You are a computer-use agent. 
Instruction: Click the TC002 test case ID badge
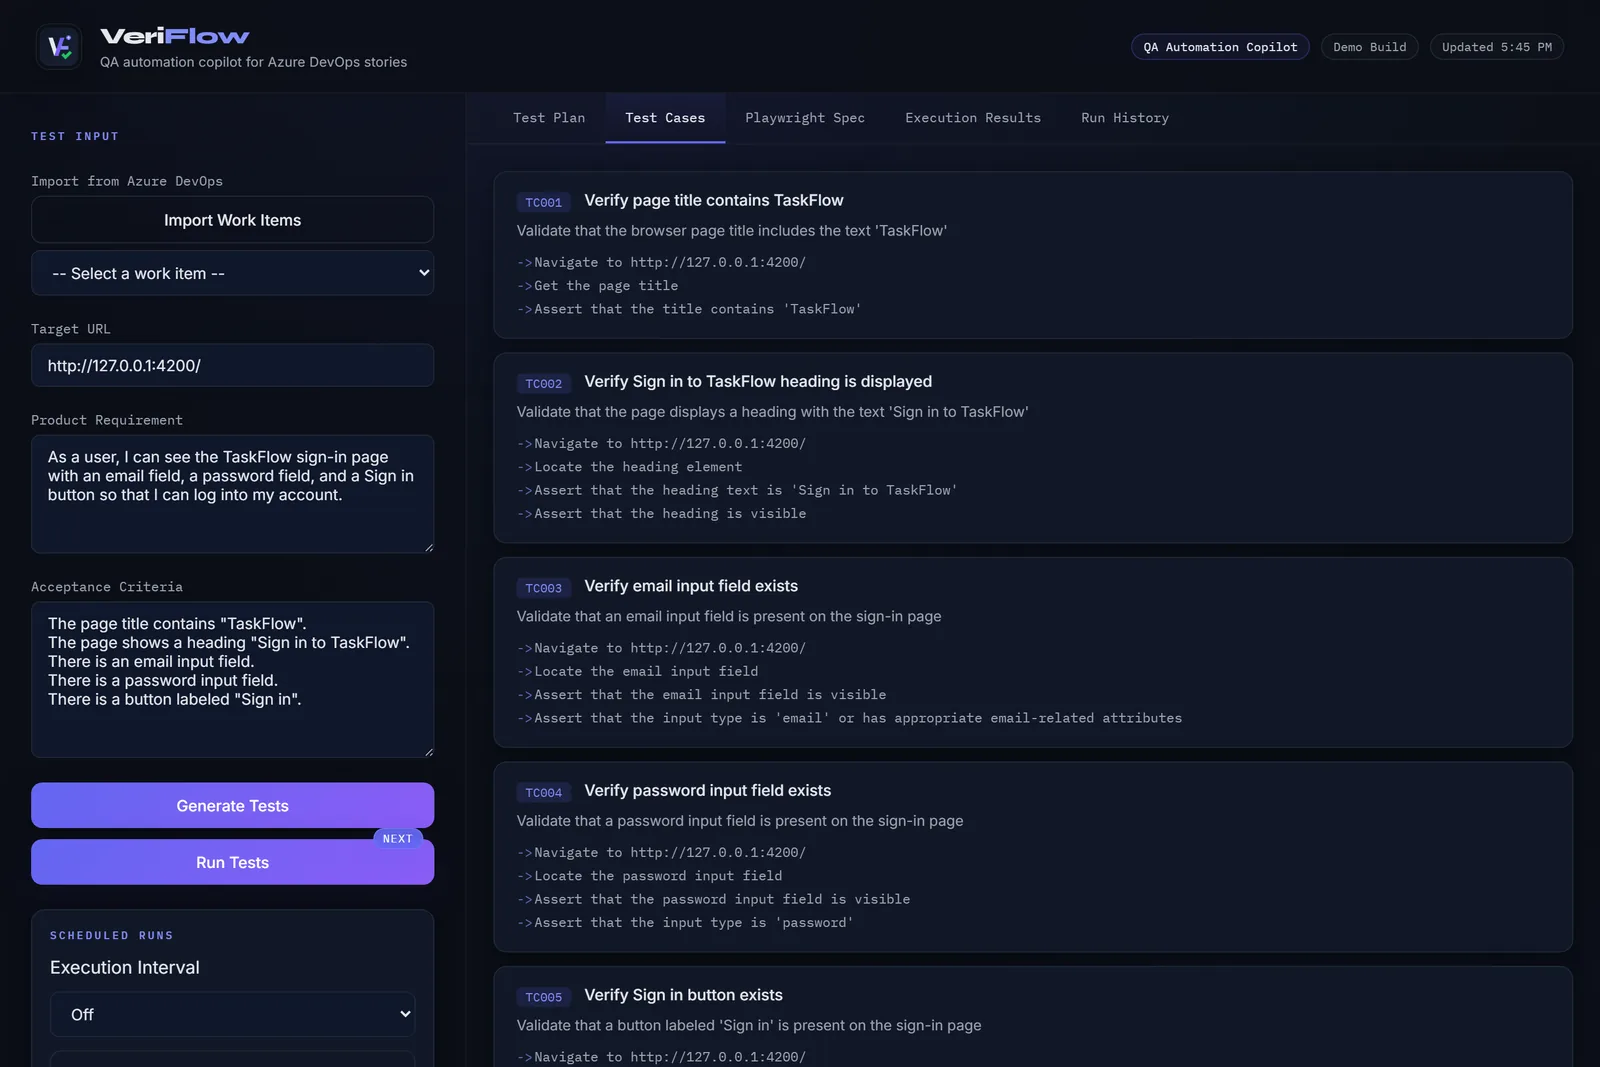544,383
